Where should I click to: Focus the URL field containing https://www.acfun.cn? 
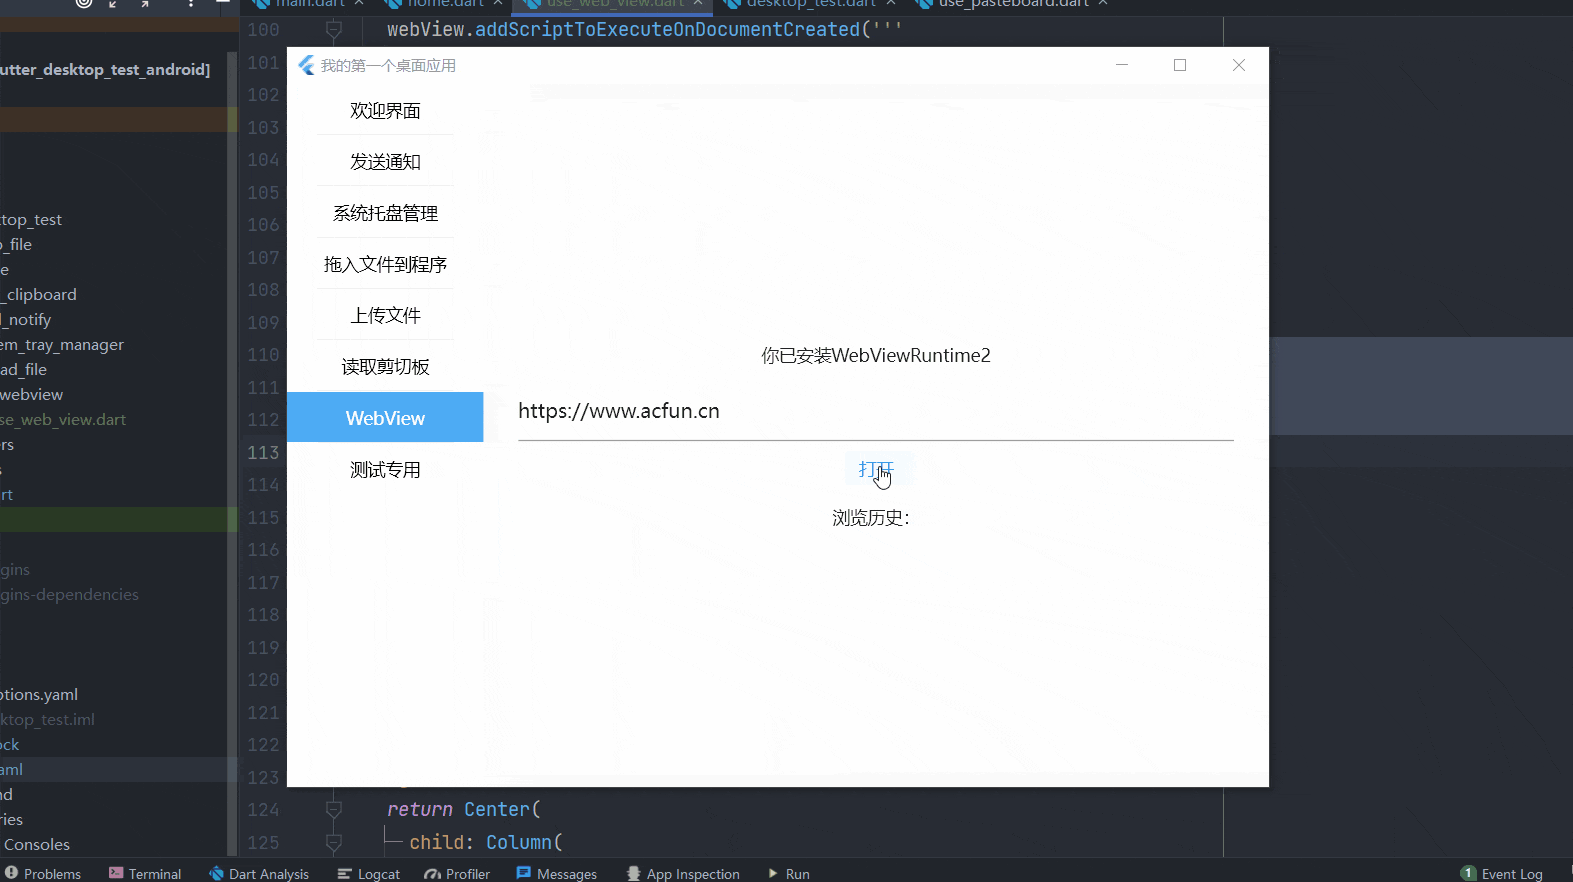(875, 411)
